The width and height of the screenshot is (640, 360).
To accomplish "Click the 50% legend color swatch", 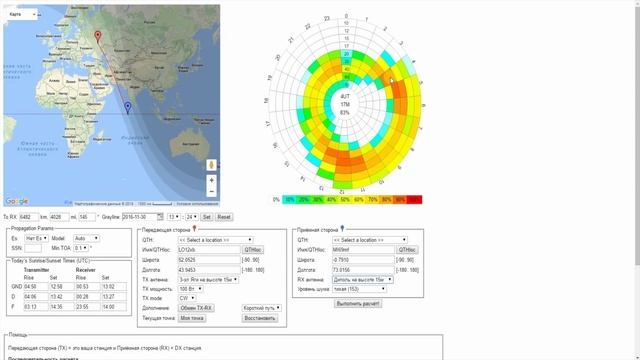I will (x=345, y=200).
